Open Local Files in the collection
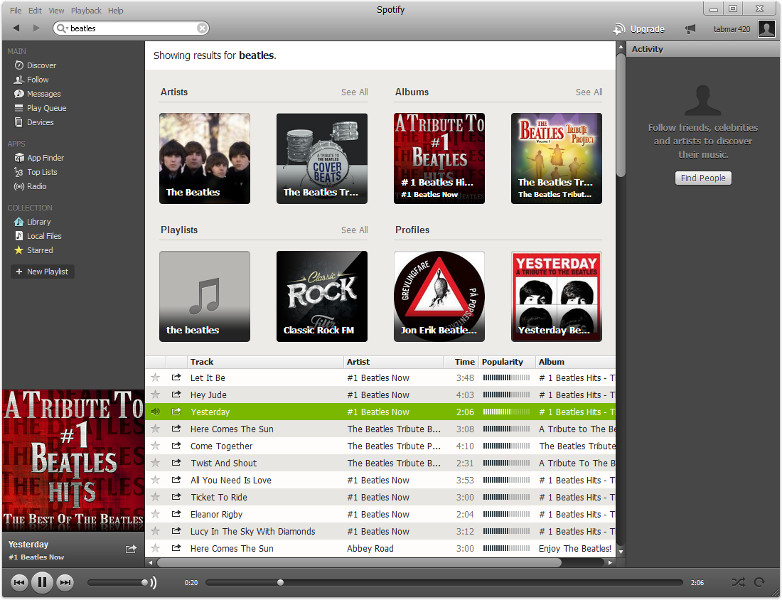782x600 pixels. [38, 236]
